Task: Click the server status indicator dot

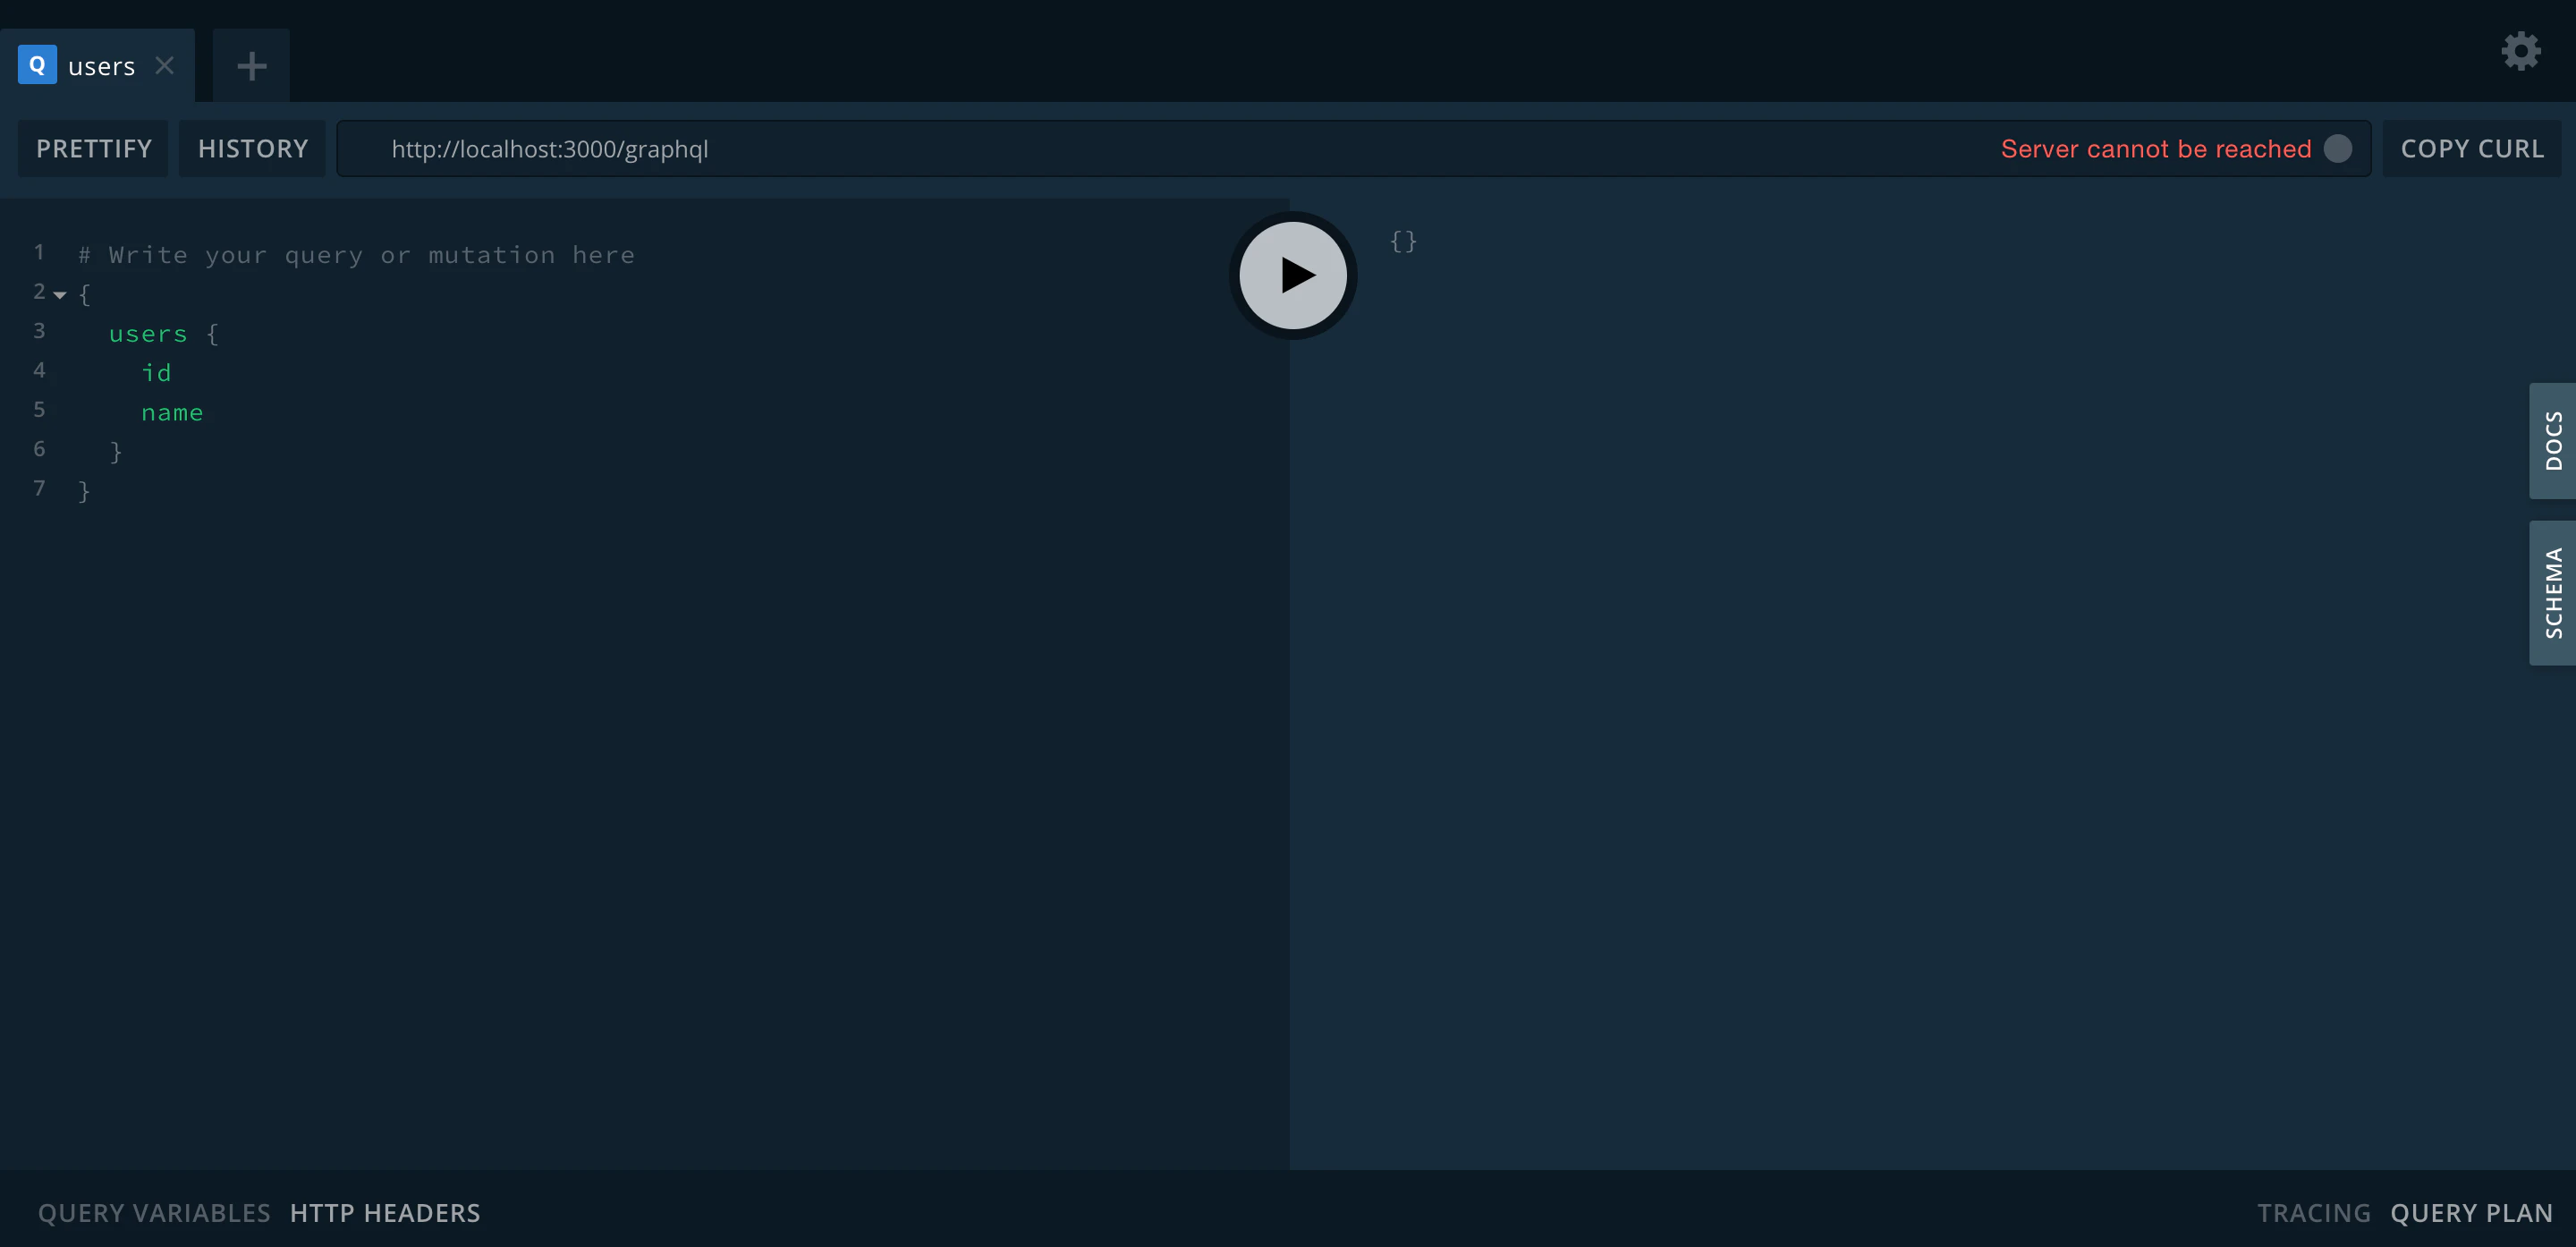Action: (x=2337, y=149)
